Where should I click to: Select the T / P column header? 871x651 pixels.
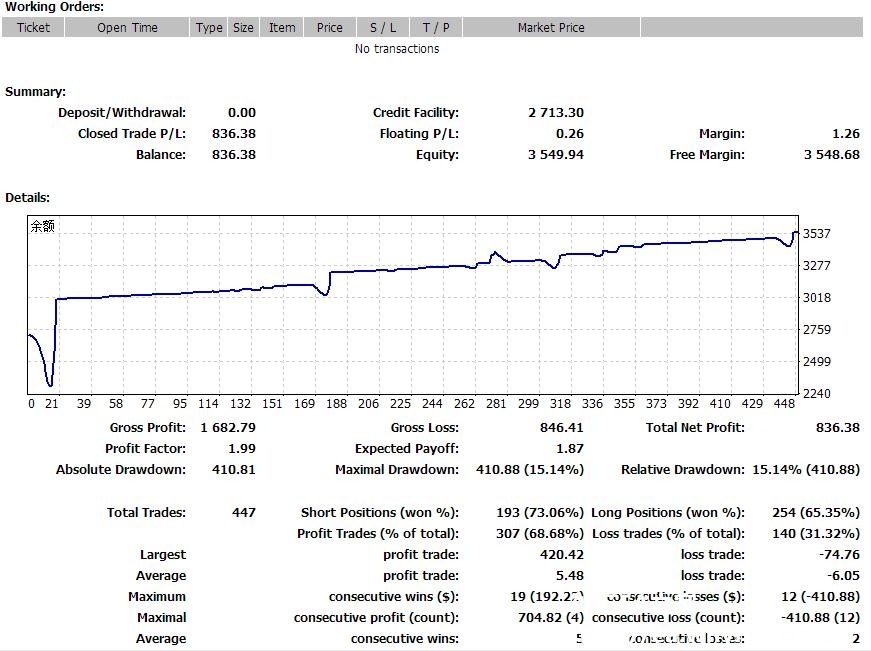436,27
